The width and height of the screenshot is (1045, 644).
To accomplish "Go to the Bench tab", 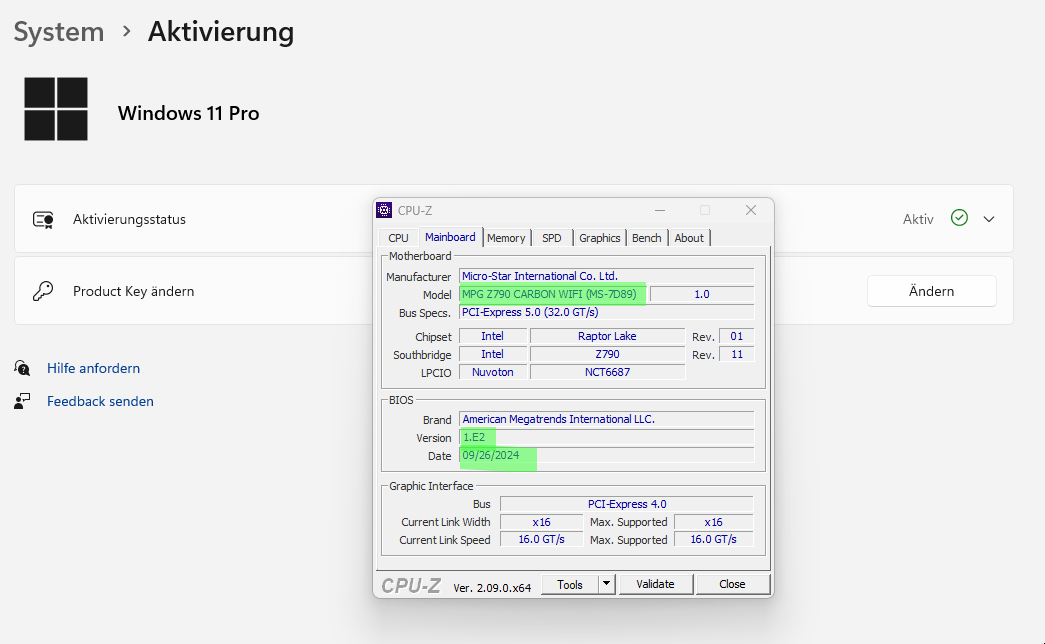I will (x=646, y=238).
